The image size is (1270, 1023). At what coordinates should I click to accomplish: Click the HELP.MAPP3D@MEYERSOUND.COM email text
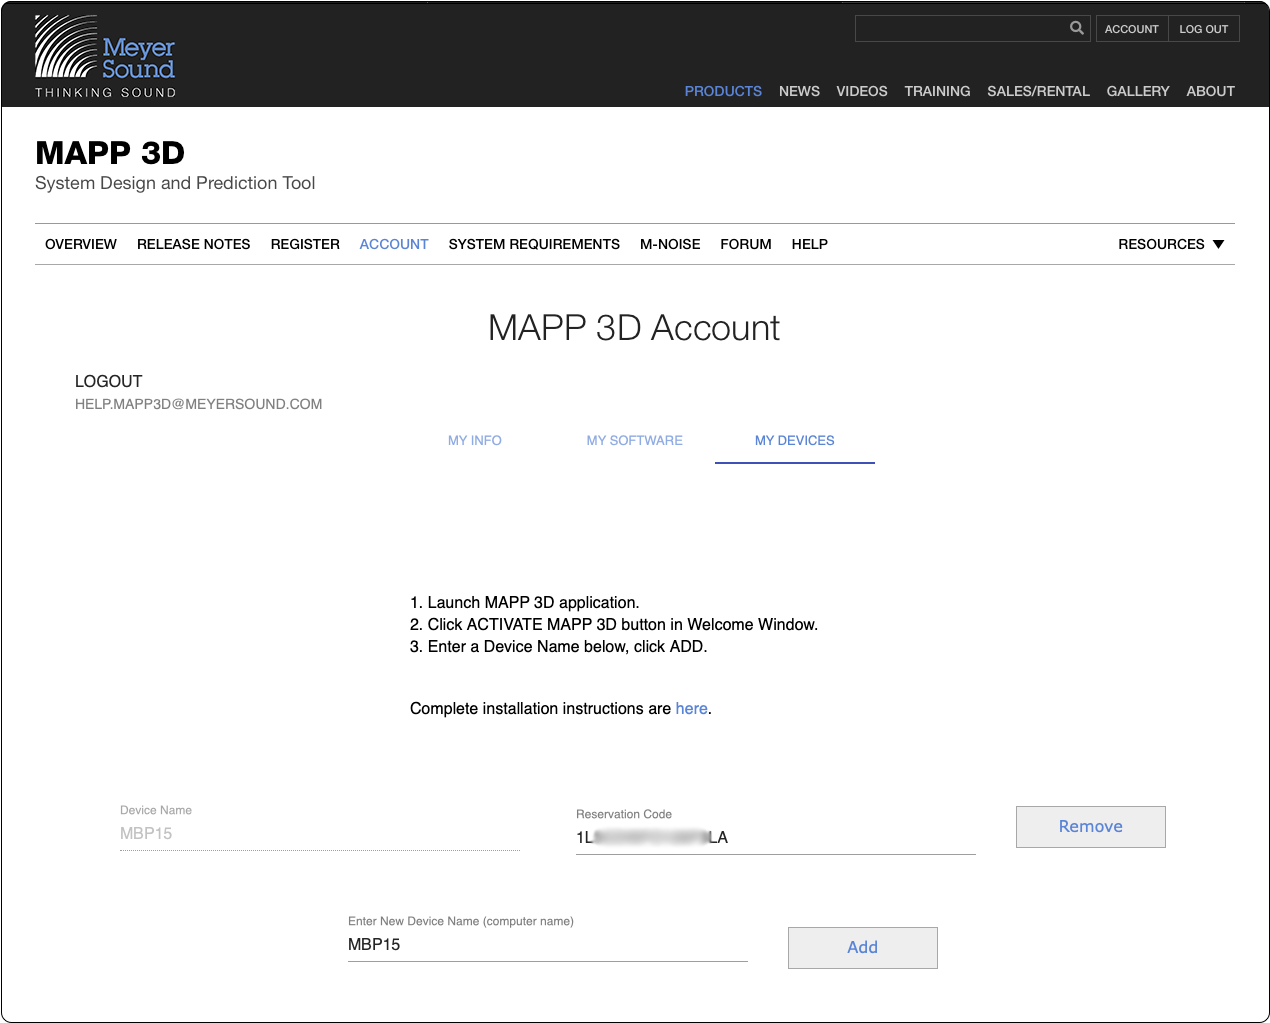199,404
